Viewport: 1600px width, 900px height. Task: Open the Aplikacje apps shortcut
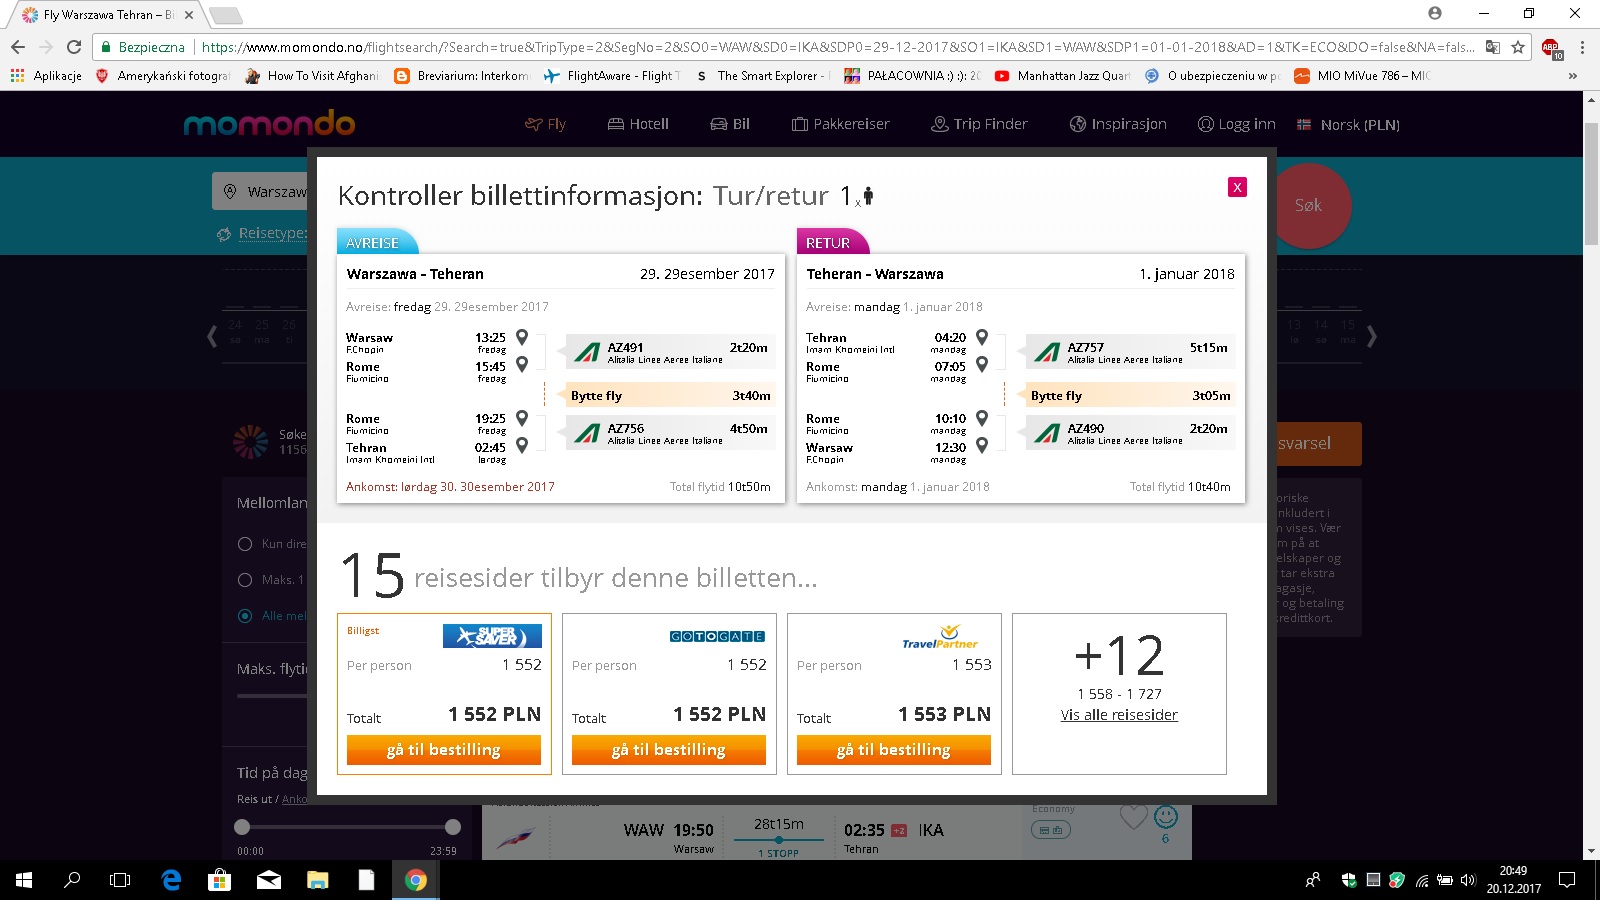pos(46,76)
